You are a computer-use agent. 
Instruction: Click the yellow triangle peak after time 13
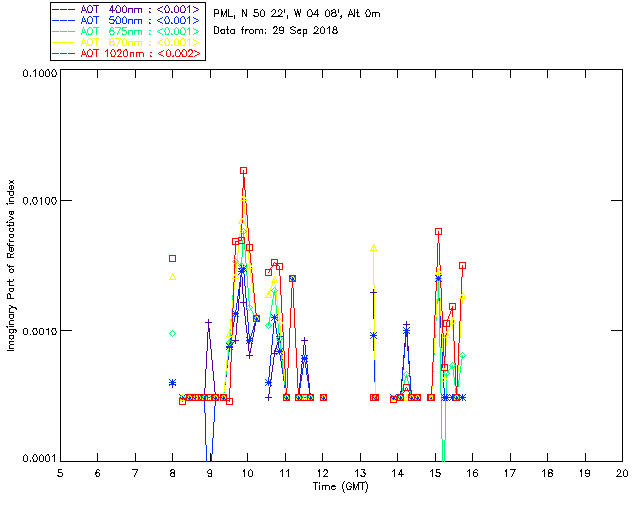(373, 248)
